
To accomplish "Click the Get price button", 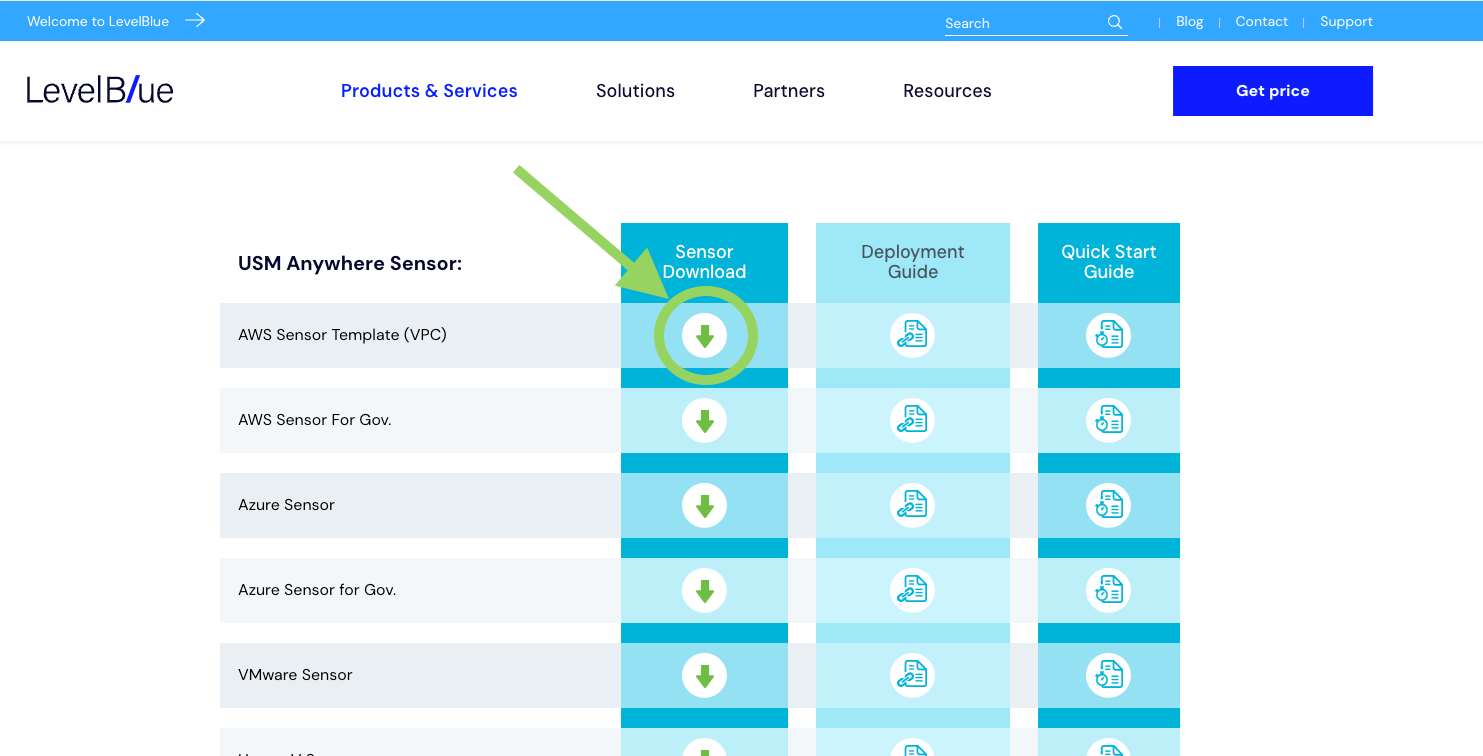I will click(1273, 91).
